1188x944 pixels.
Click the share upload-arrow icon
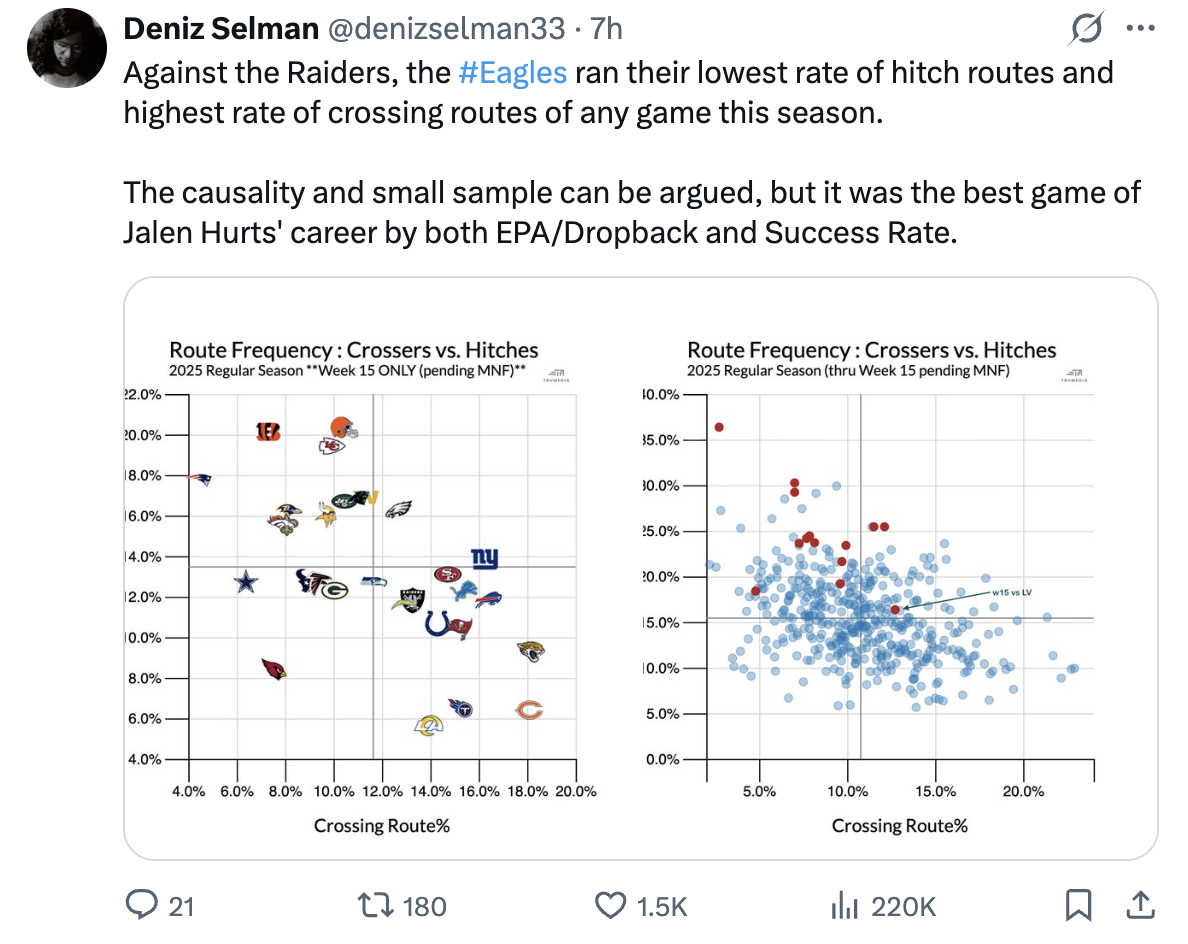click(1138, 906)
